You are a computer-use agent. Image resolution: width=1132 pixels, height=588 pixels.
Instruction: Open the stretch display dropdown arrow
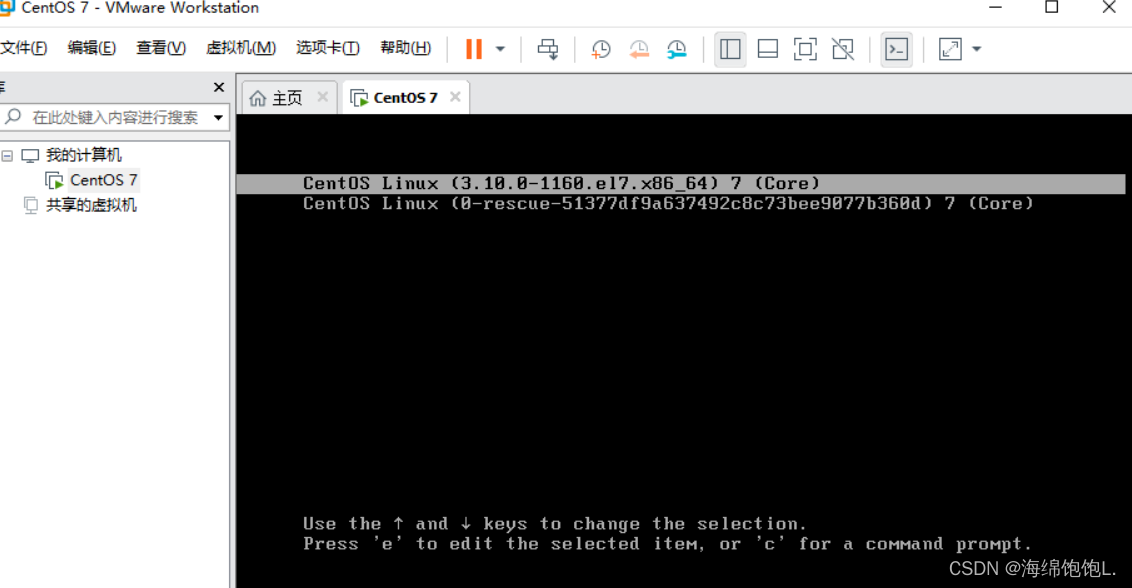coord(977,49)
